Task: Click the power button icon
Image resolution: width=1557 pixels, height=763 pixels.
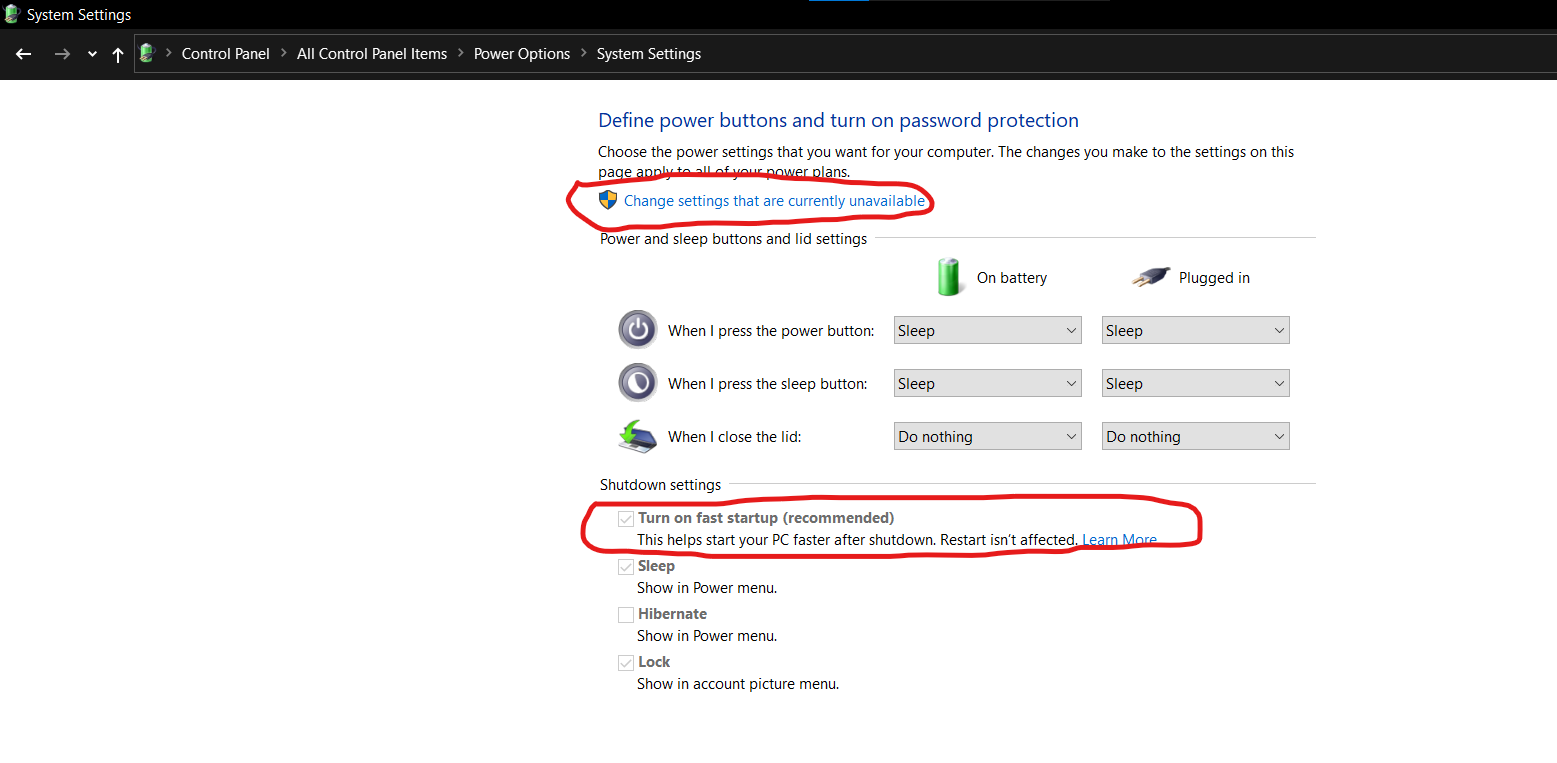Action: 637,330
